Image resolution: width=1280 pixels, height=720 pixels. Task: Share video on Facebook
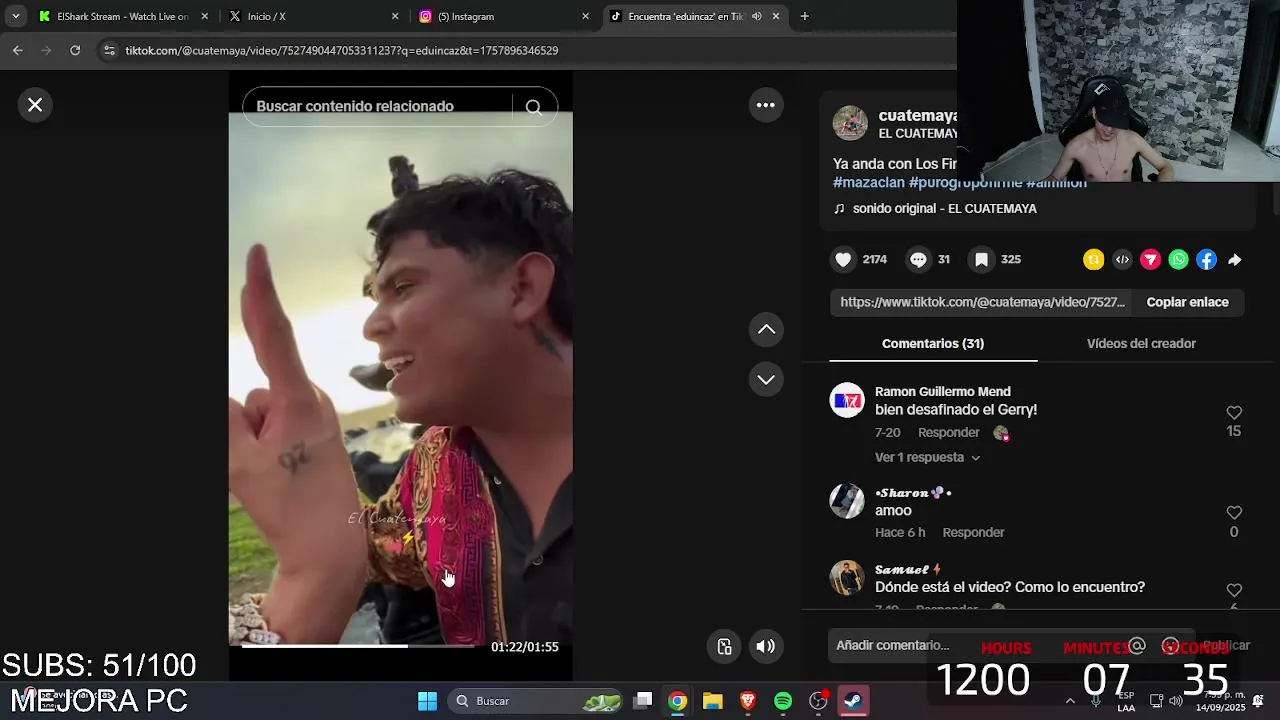[1206, 260]
